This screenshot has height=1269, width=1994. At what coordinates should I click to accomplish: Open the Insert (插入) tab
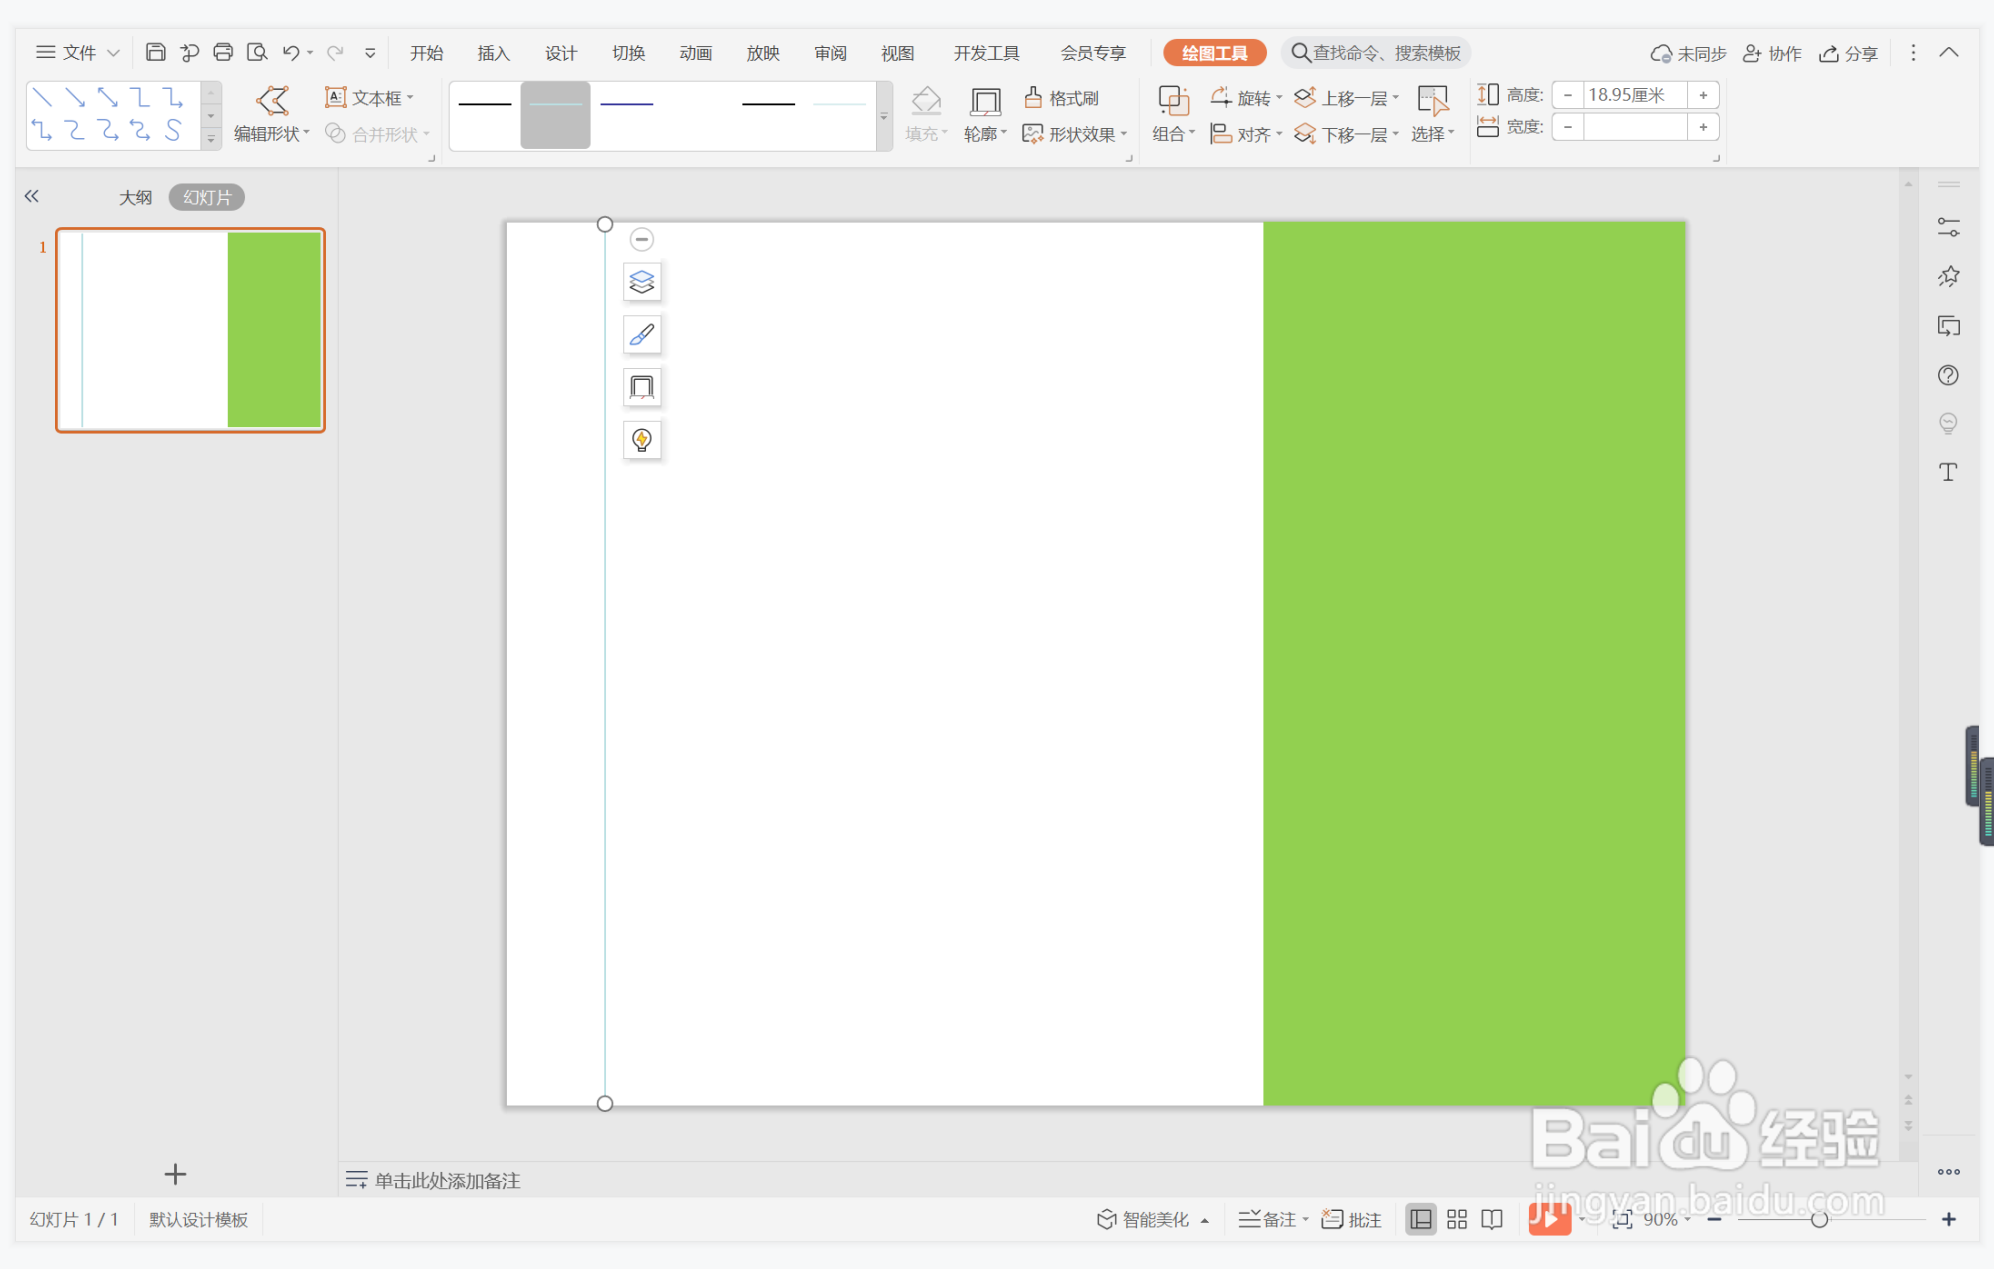[x=493, y=53]
